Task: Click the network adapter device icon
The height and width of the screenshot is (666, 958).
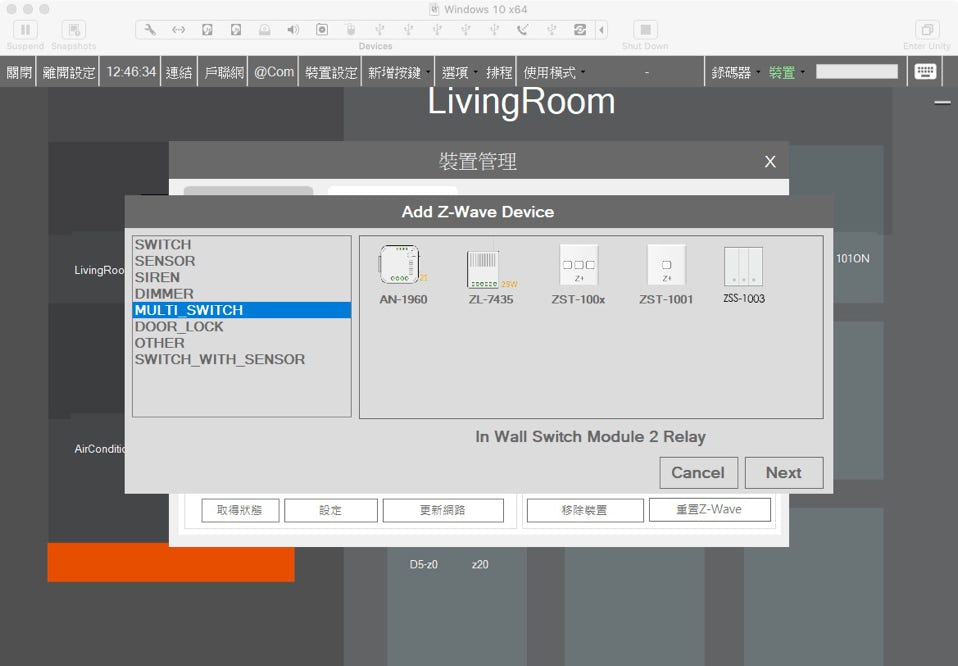Action: [x=178, y=29]
